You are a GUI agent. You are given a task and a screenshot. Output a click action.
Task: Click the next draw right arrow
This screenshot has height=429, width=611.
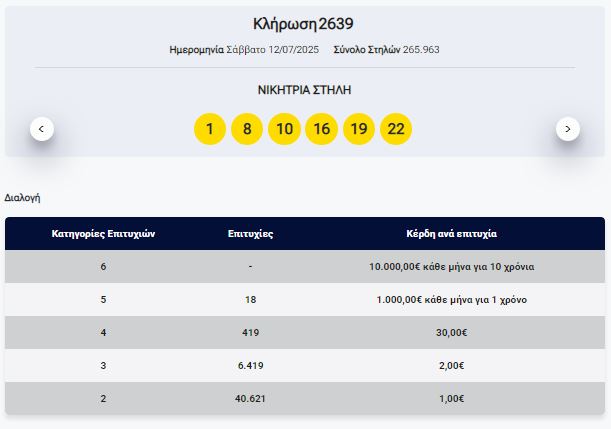[568, 128]
